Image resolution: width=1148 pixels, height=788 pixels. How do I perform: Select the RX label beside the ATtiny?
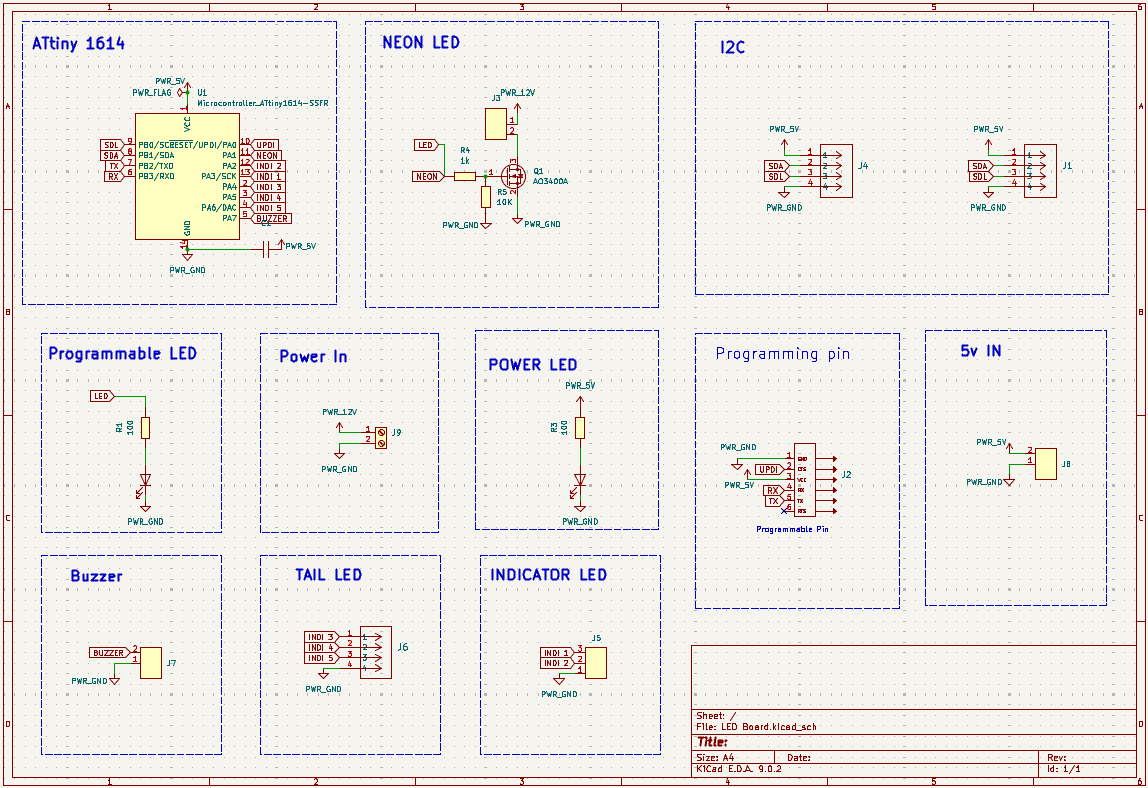tap(113, 176)
